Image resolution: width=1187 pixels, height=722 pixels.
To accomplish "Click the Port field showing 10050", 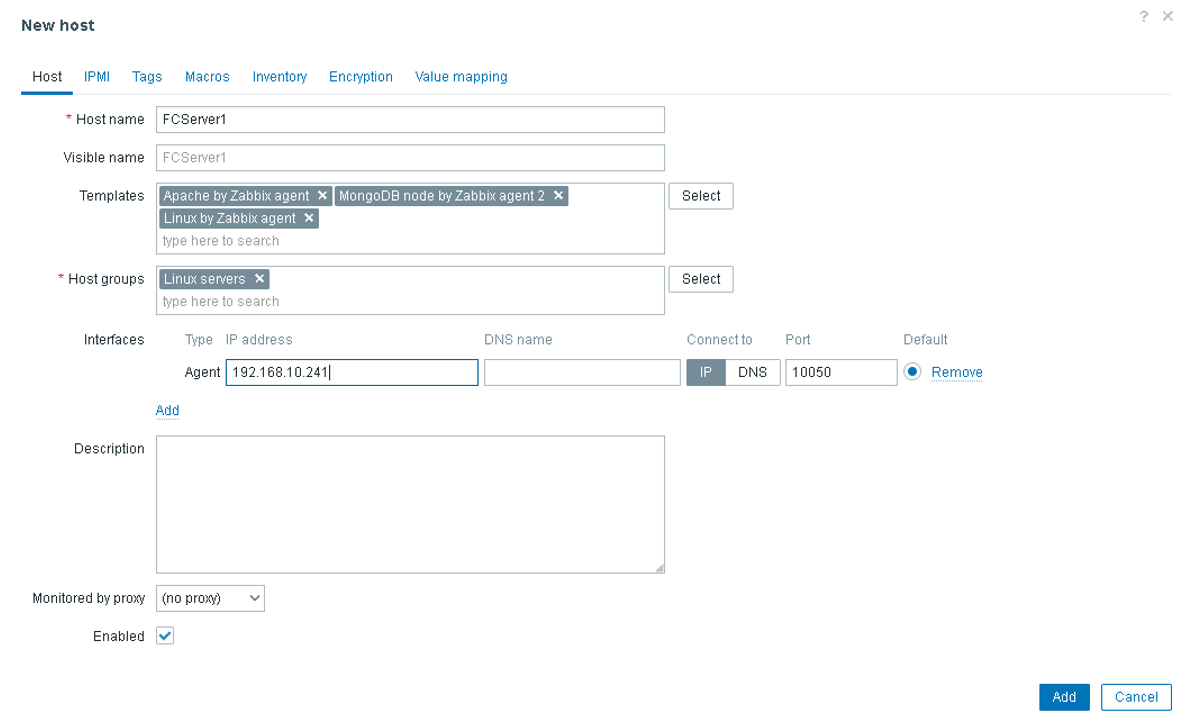I will tap(841, 372).
